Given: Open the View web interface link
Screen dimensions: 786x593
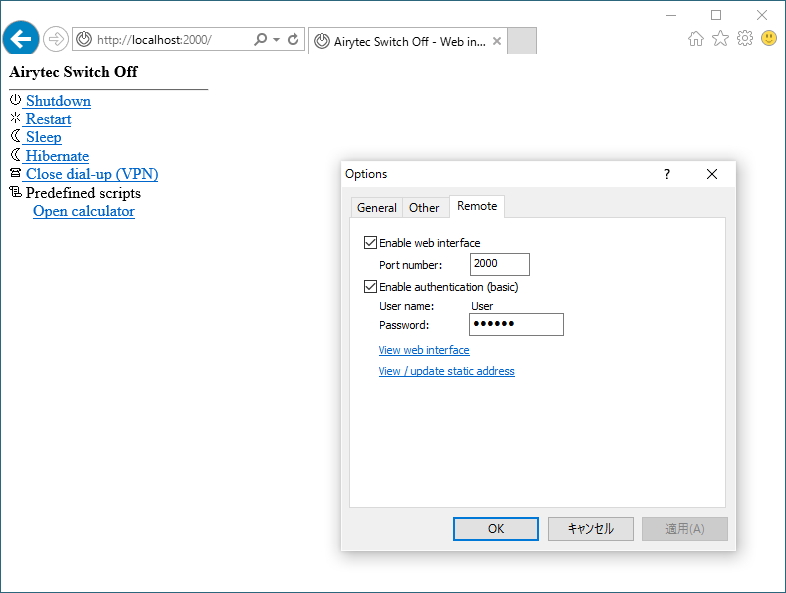Looking at the screenshot, I should (424, 350).
